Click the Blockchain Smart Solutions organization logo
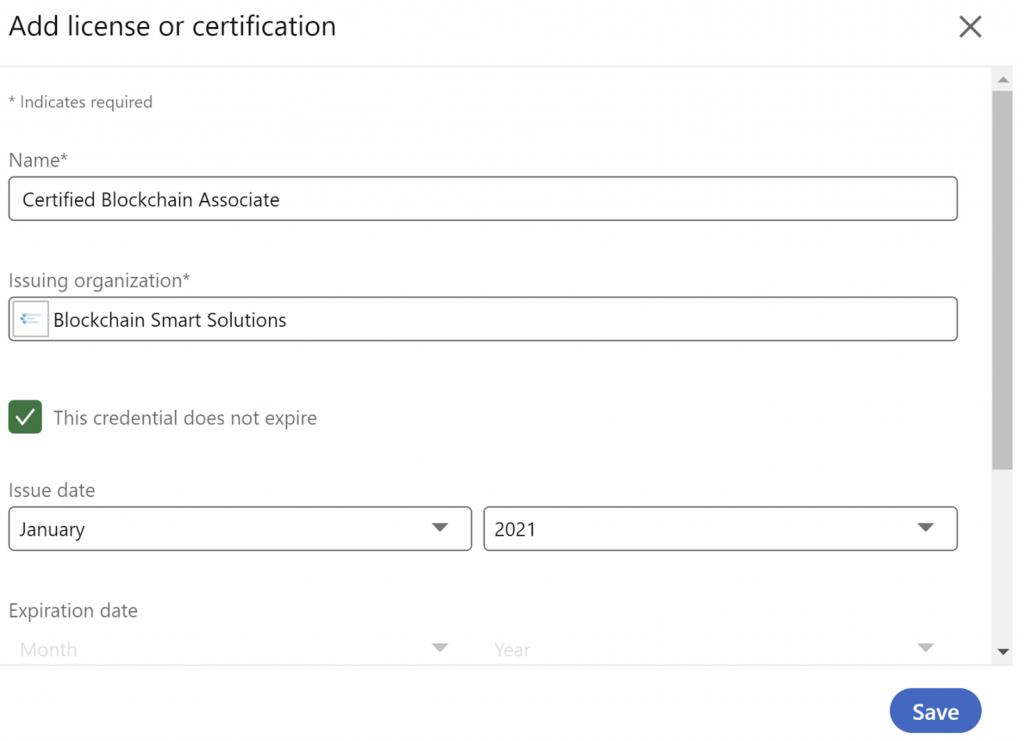This screenshot has width=1024, height=741. [30, 318]
